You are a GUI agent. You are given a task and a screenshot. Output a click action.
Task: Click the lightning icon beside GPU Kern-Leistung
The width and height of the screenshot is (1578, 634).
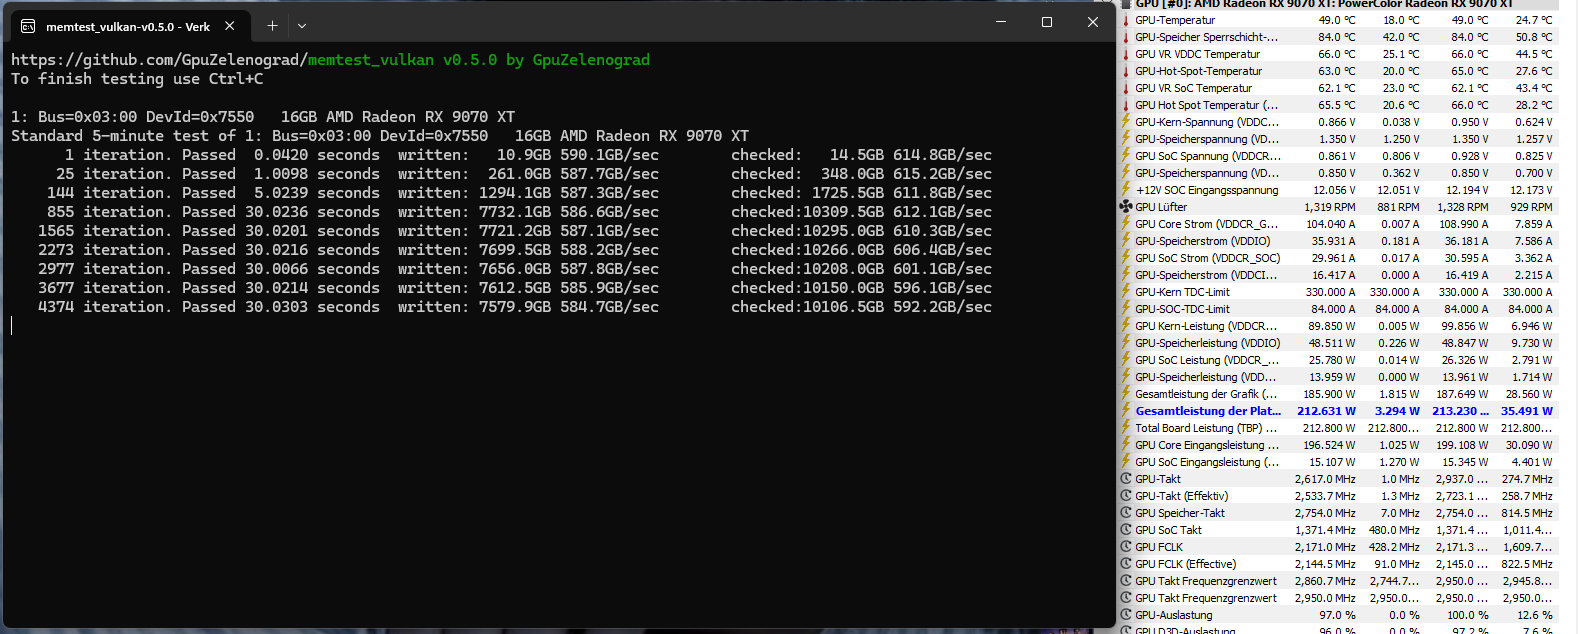[1126, 326]
